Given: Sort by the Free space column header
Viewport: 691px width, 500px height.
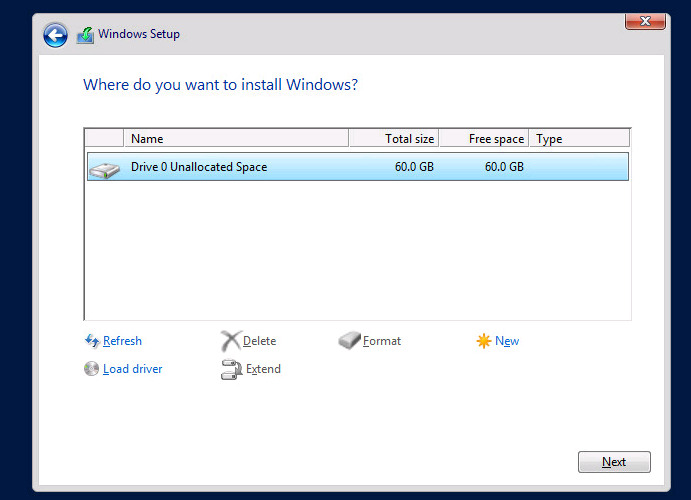Looking at the screenshot, I should click(484, 138).
